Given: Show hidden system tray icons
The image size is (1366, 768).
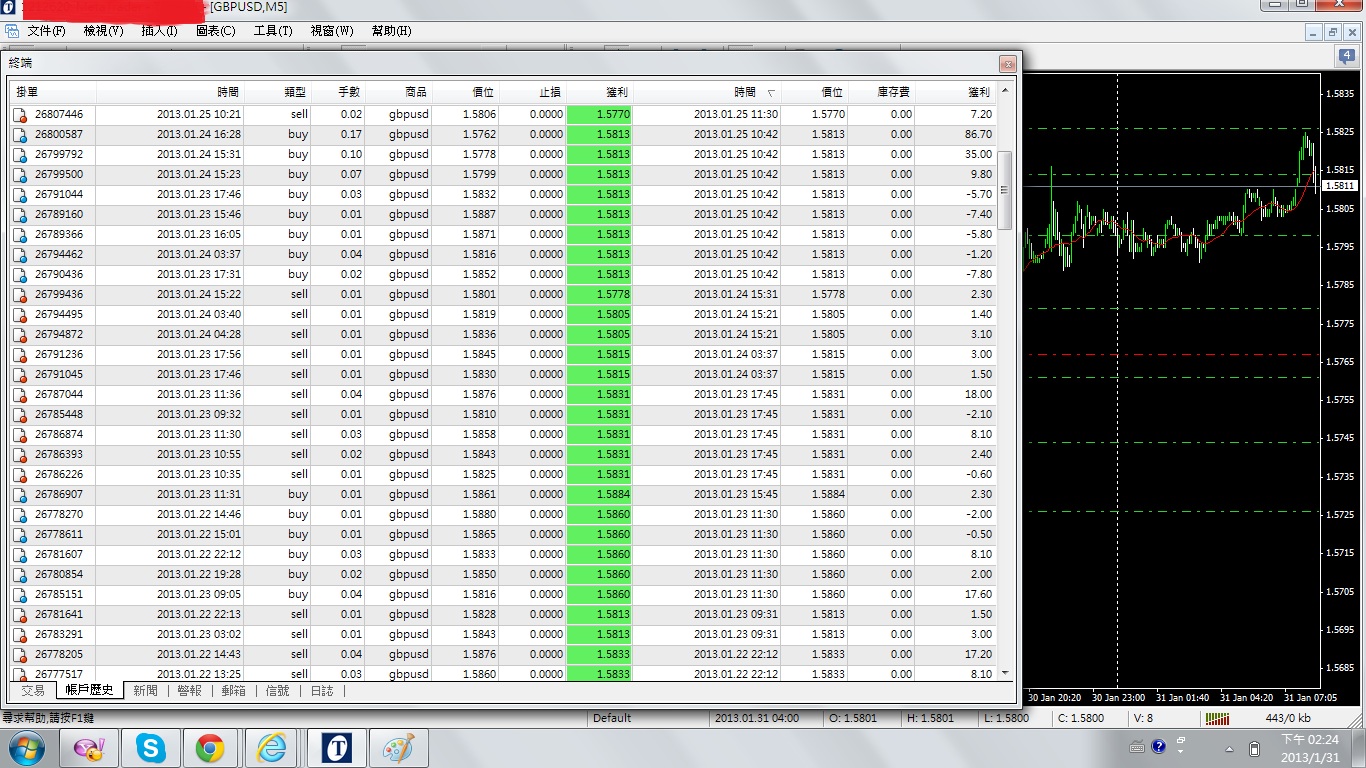Looking at the screenshot, I should click(x=1229, y=748).
